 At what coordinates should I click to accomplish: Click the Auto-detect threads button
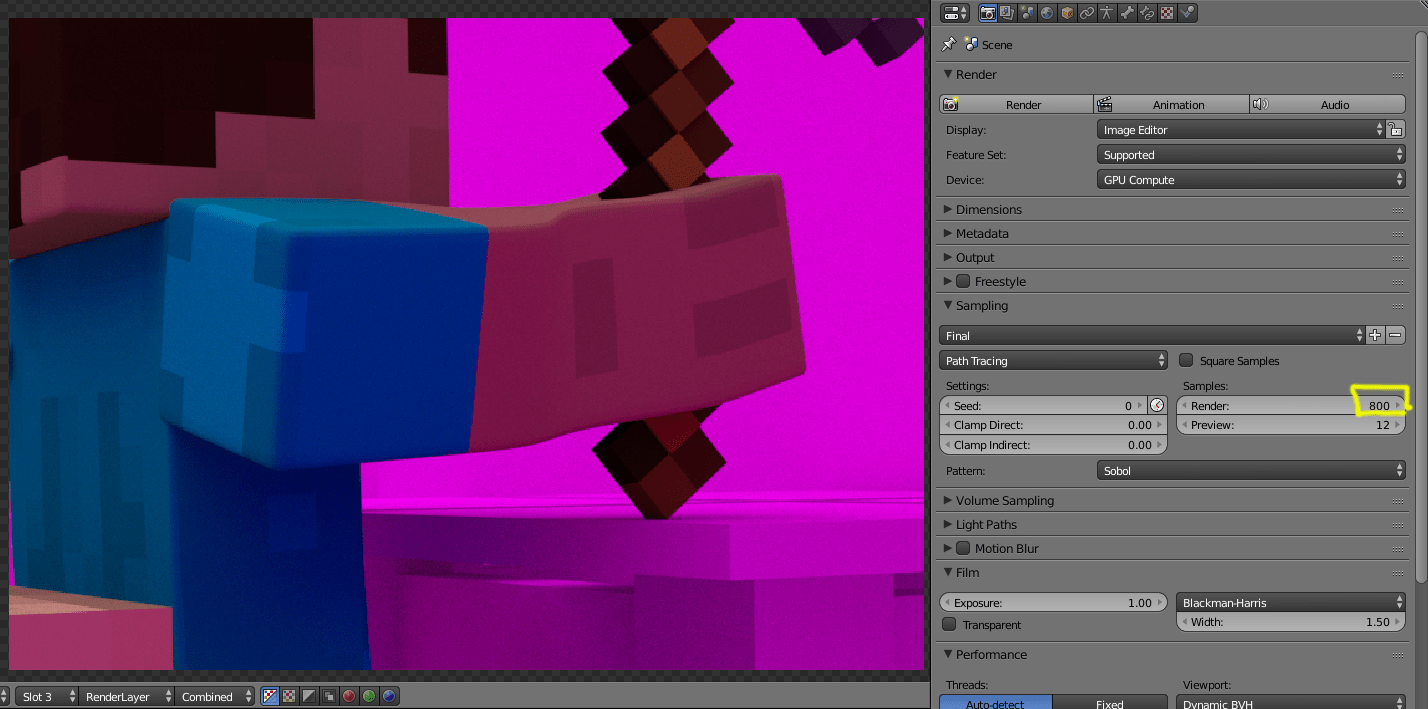pos(995,703)
